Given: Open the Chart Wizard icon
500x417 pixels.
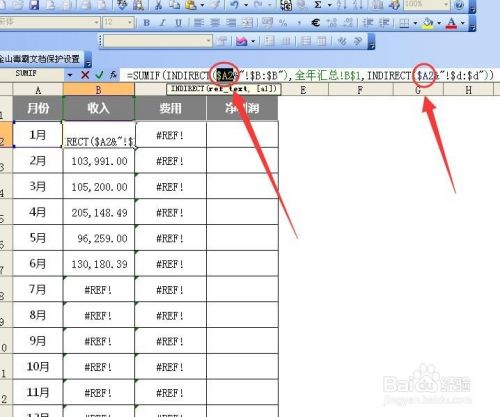Looking at the screenshot, I should tap(377, 5).
